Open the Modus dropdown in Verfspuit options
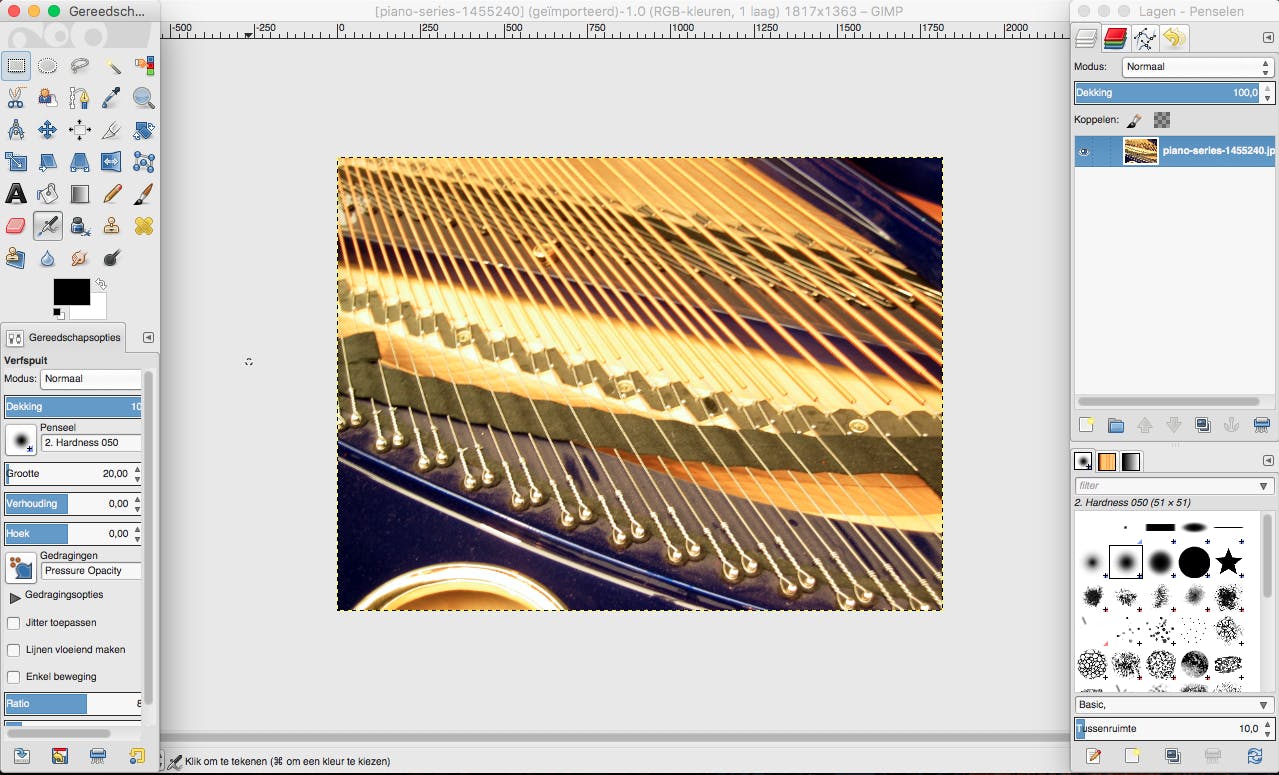 91,379
